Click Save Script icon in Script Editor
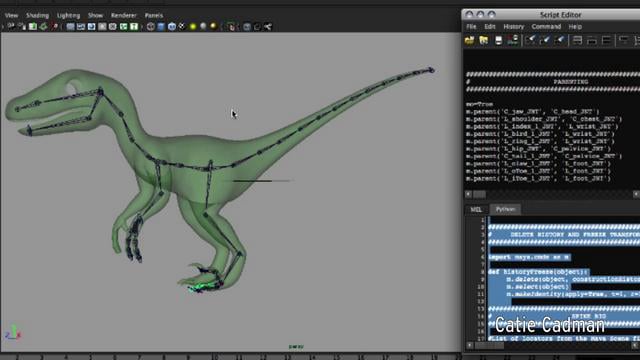Screen dimensions: 640x360 coord(498,40)
